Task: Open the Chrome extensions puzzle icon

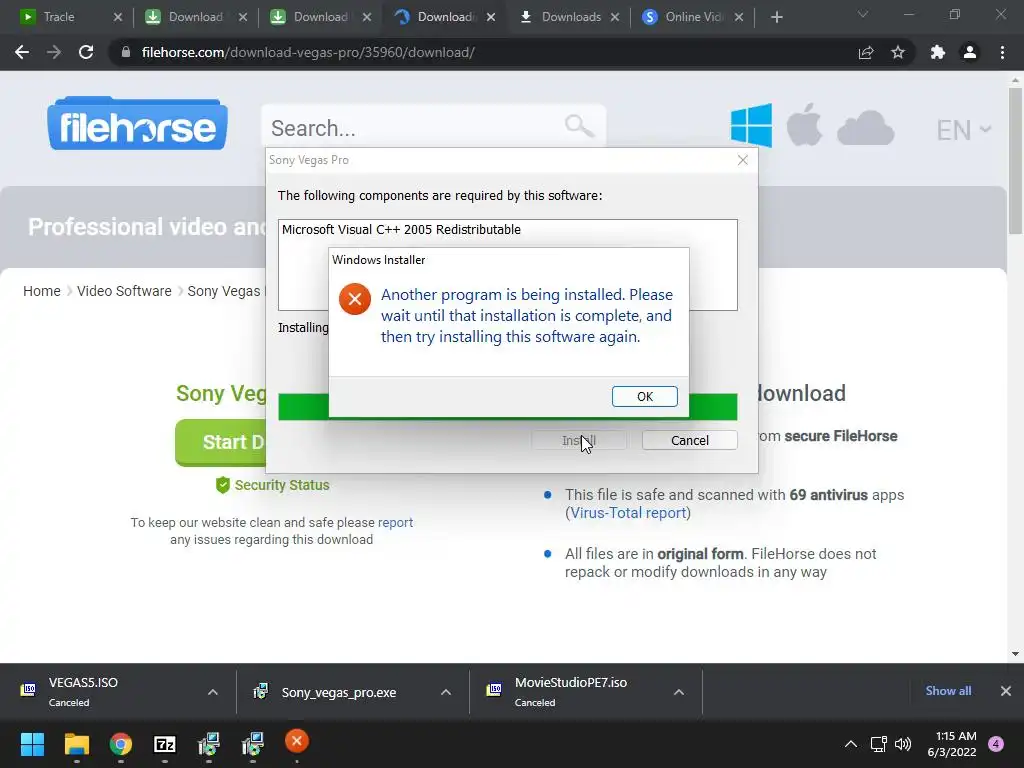Action: point(938,52)
